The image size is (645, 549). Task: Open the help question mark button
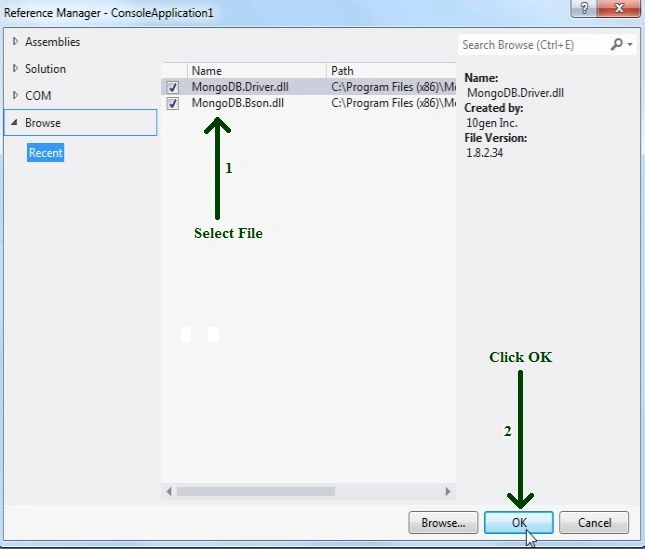point(584,8)
